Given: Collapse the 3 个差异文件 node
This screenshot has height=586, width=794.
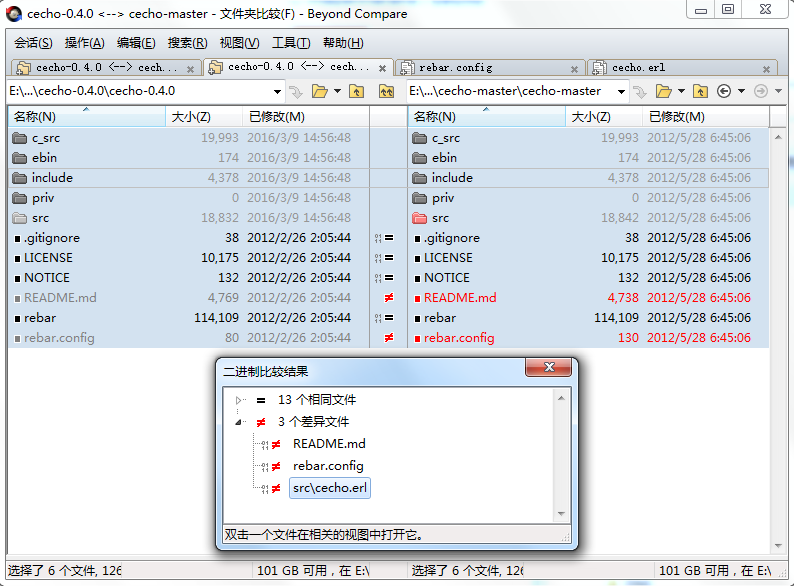Looking at the screenshot, I should (239, 422).
